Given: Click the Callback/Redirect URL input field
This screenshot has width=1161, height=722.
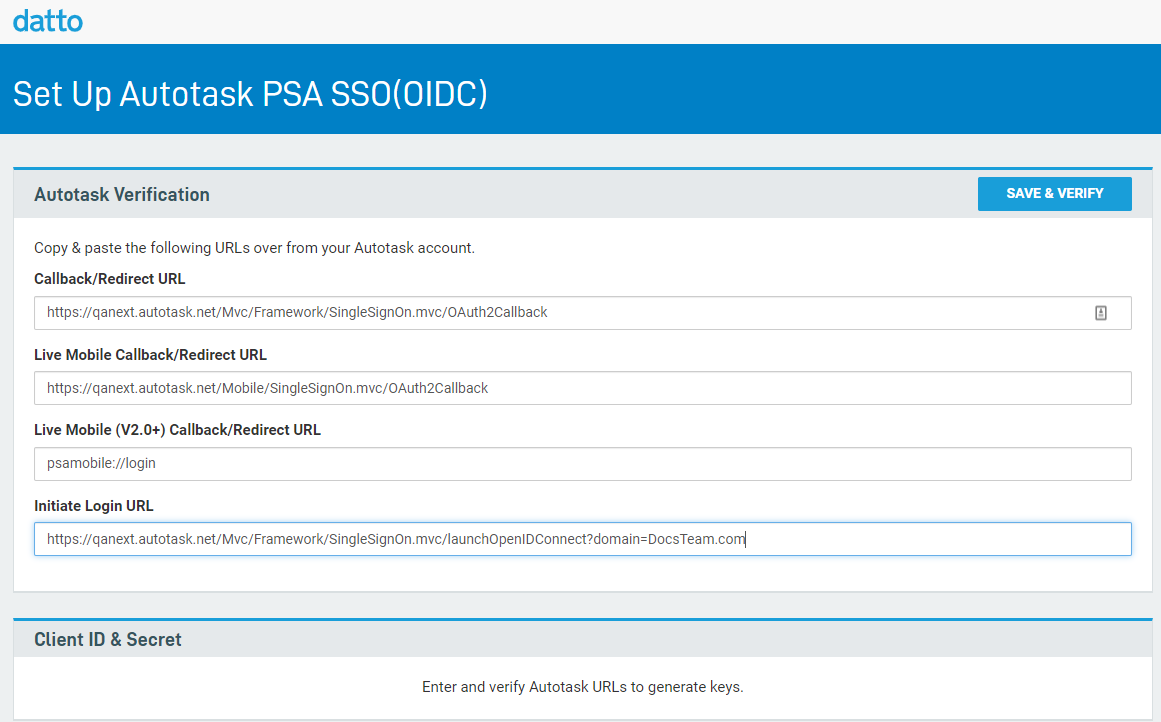Looking at the screenshot, I should click(x=582, y=312).
